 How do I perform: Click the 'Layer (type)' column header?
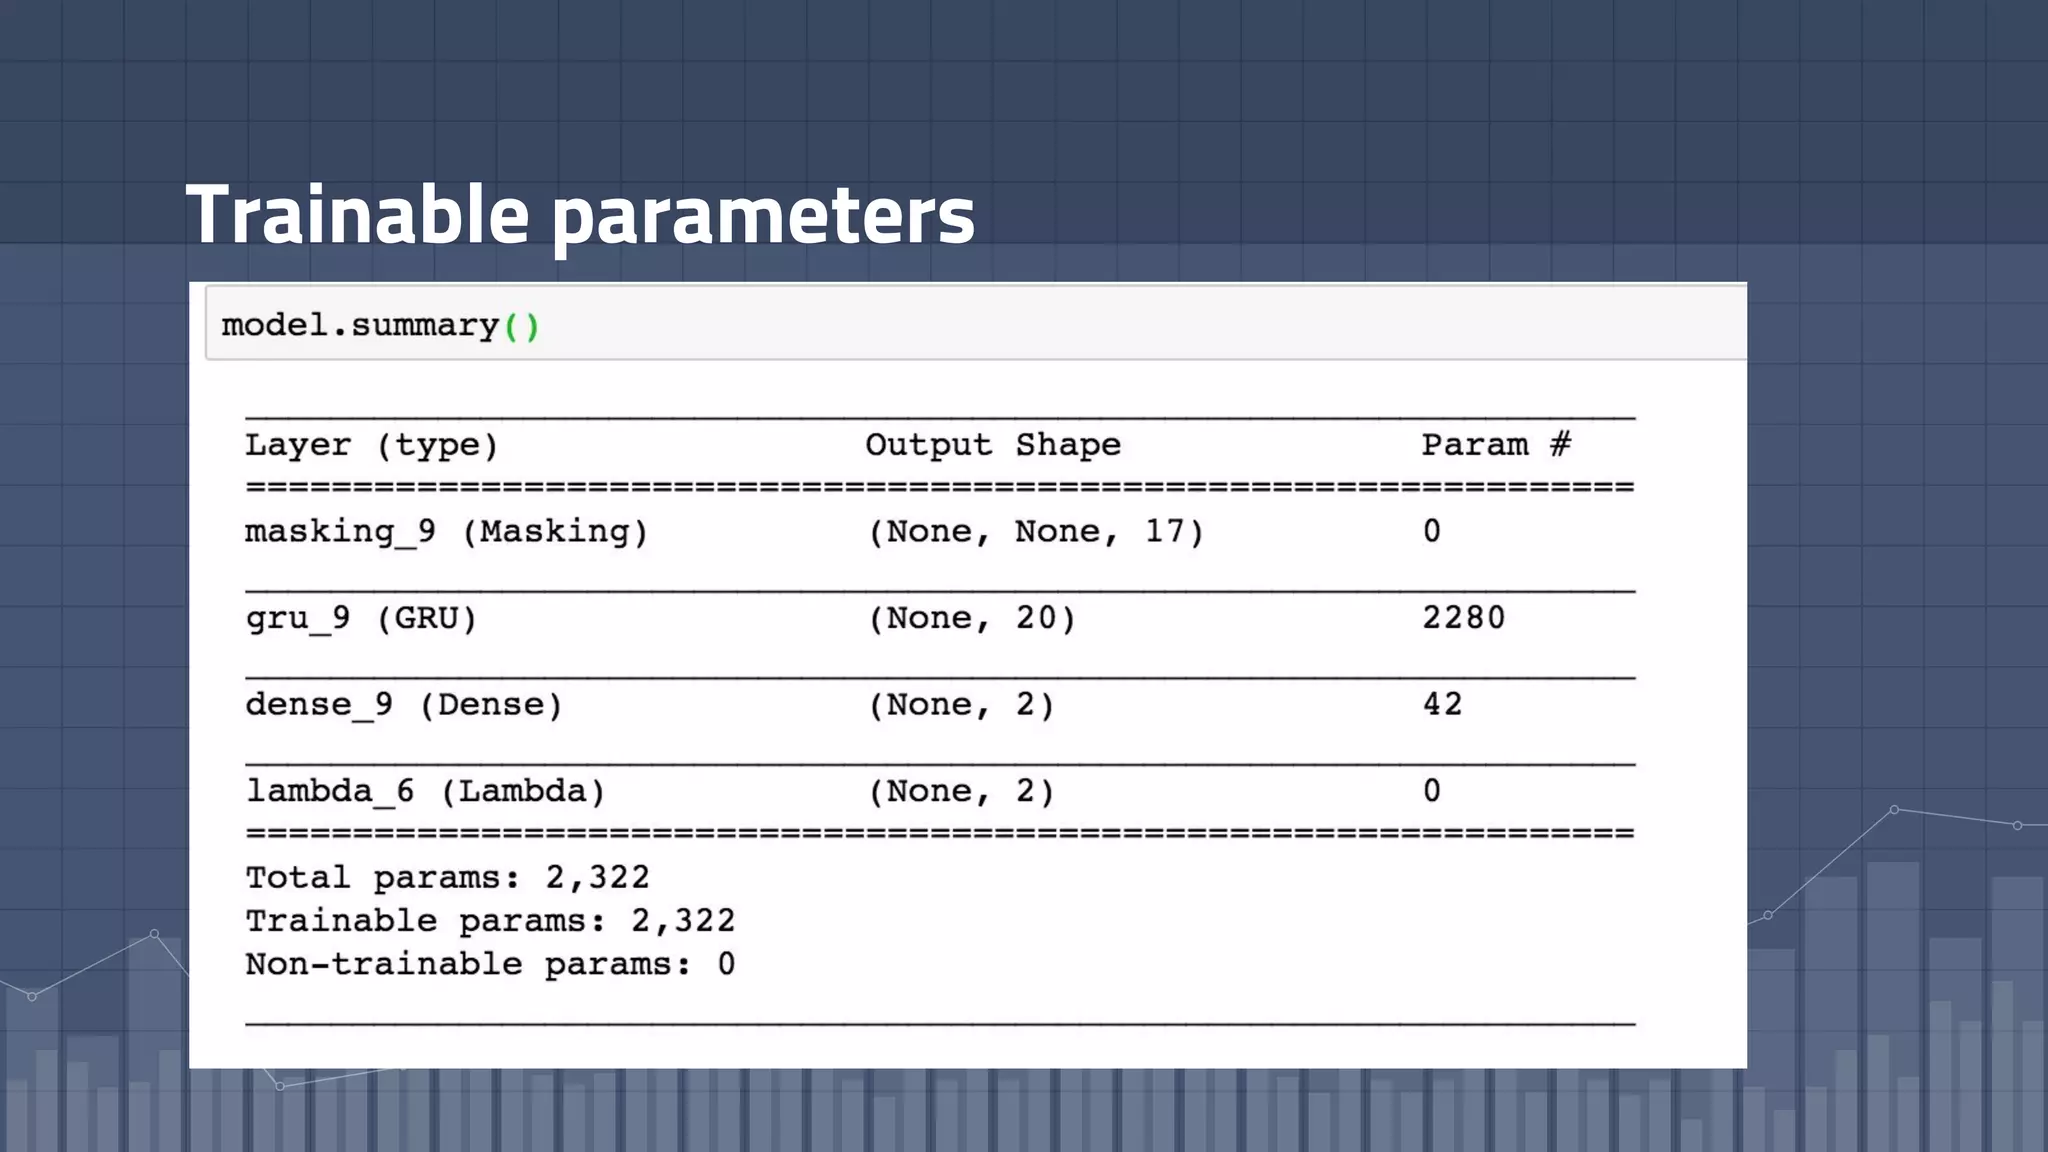(x=372, y=445)
